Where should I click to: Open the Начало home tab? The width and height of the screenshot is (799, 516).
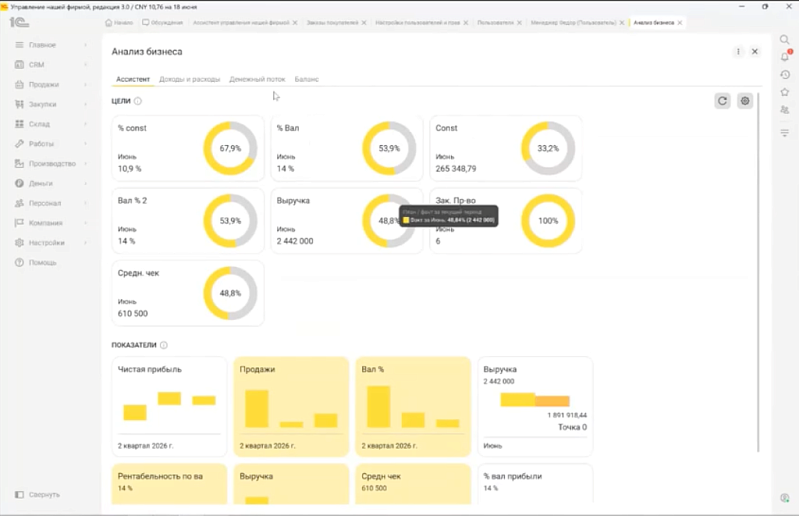tap(119, 23)
